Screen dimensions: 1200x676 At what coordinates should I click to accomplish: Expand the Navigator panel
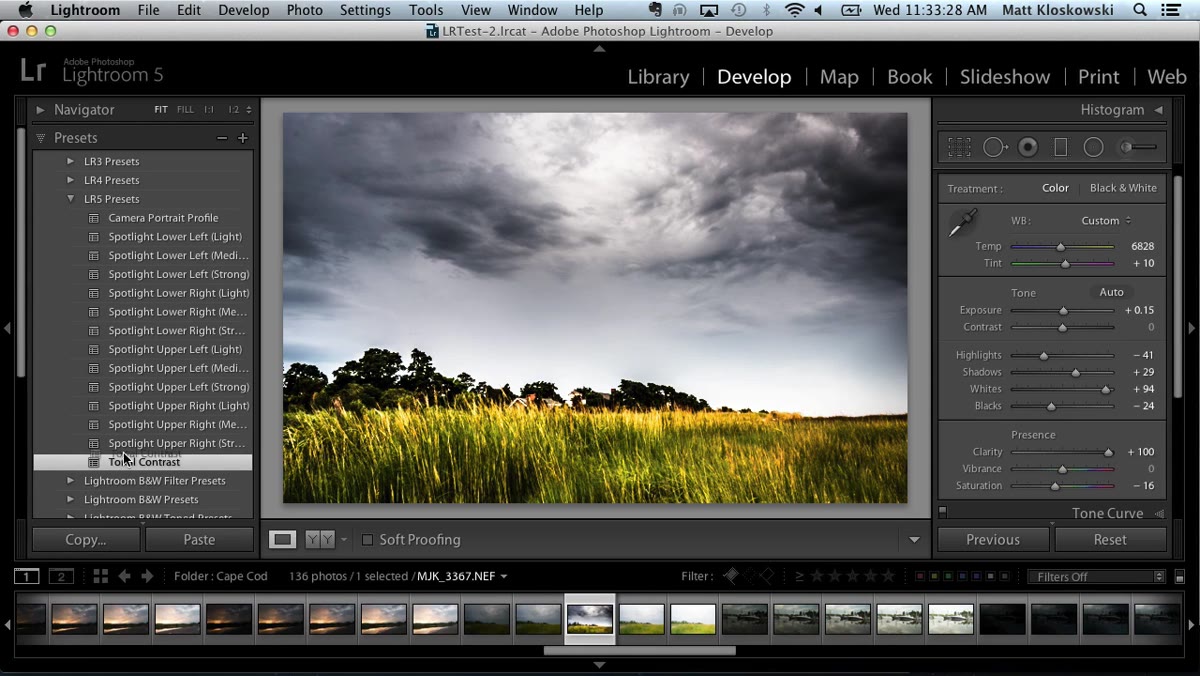coord(41,110)
